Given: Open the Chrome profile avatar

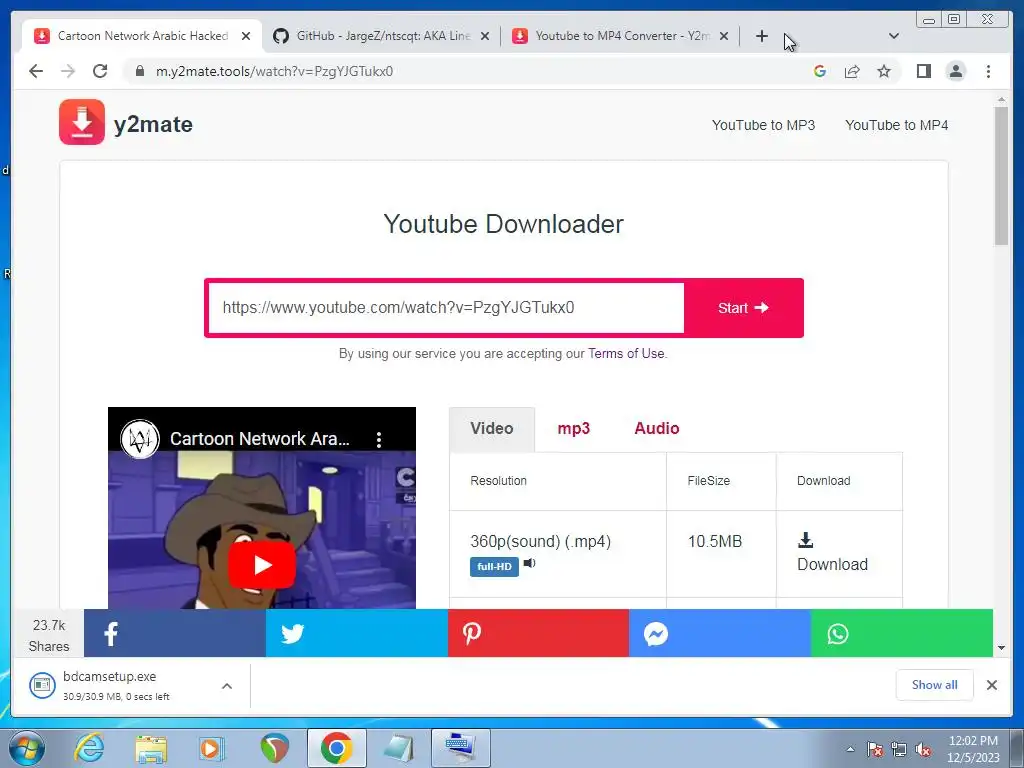Looking at the screenshot, I should (x=955, y=71).
